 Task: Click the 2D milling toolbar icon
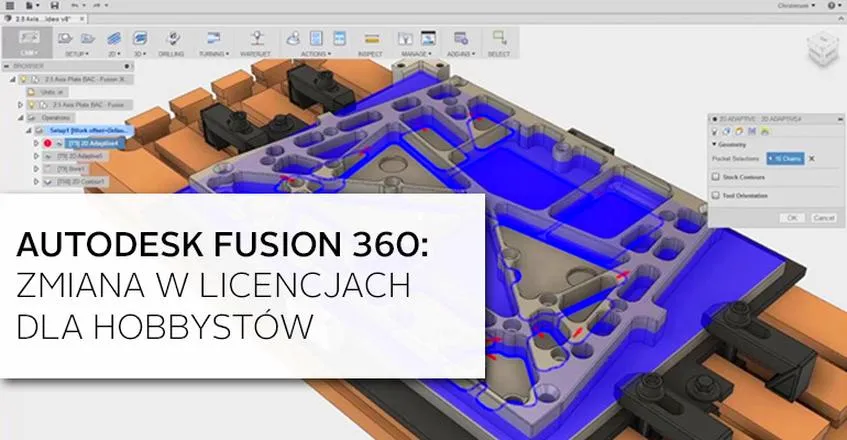[114, 38]
